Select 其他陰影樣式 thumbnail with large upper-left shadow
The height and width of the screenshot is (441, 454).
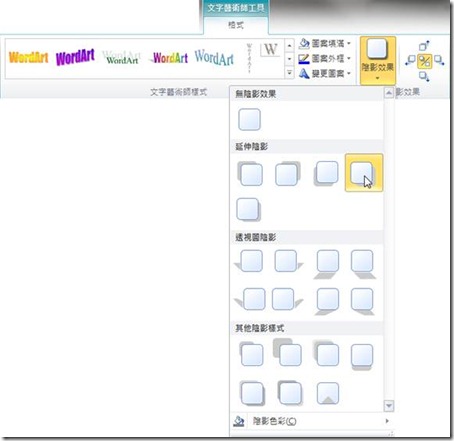coord(288,352)
